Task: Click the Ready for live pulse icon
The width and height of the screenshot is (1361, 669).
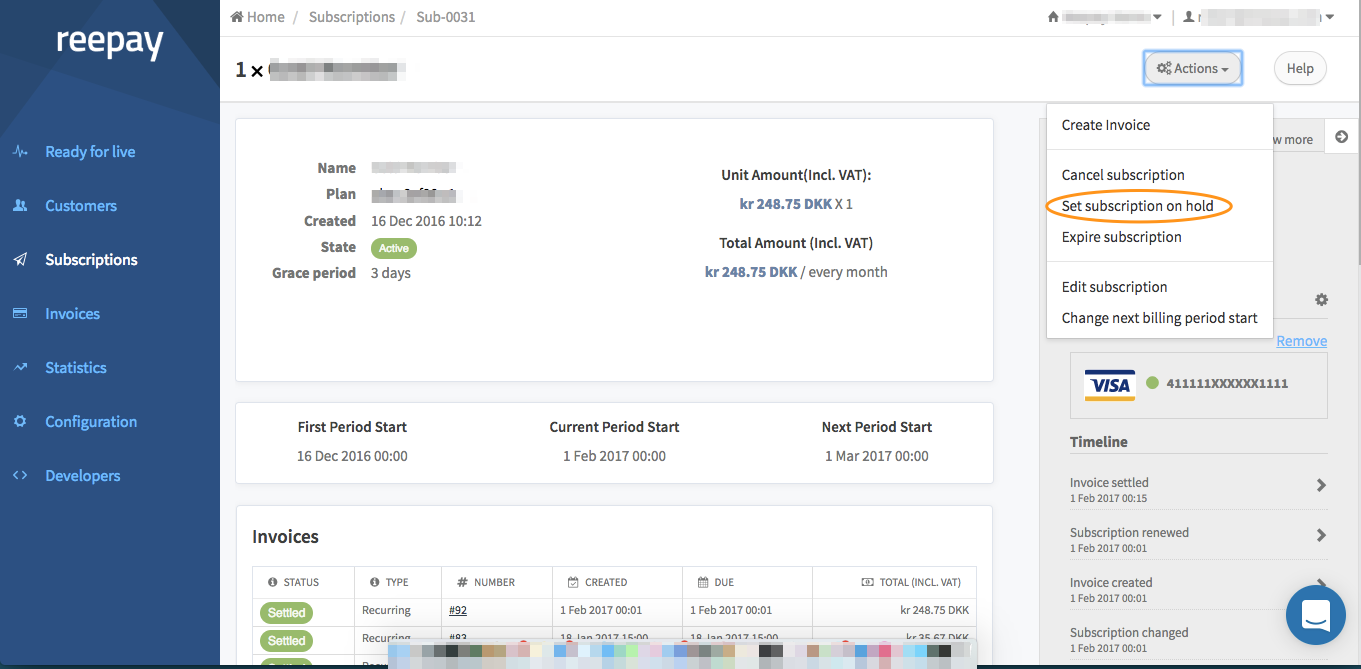Action: pos(20,152)
